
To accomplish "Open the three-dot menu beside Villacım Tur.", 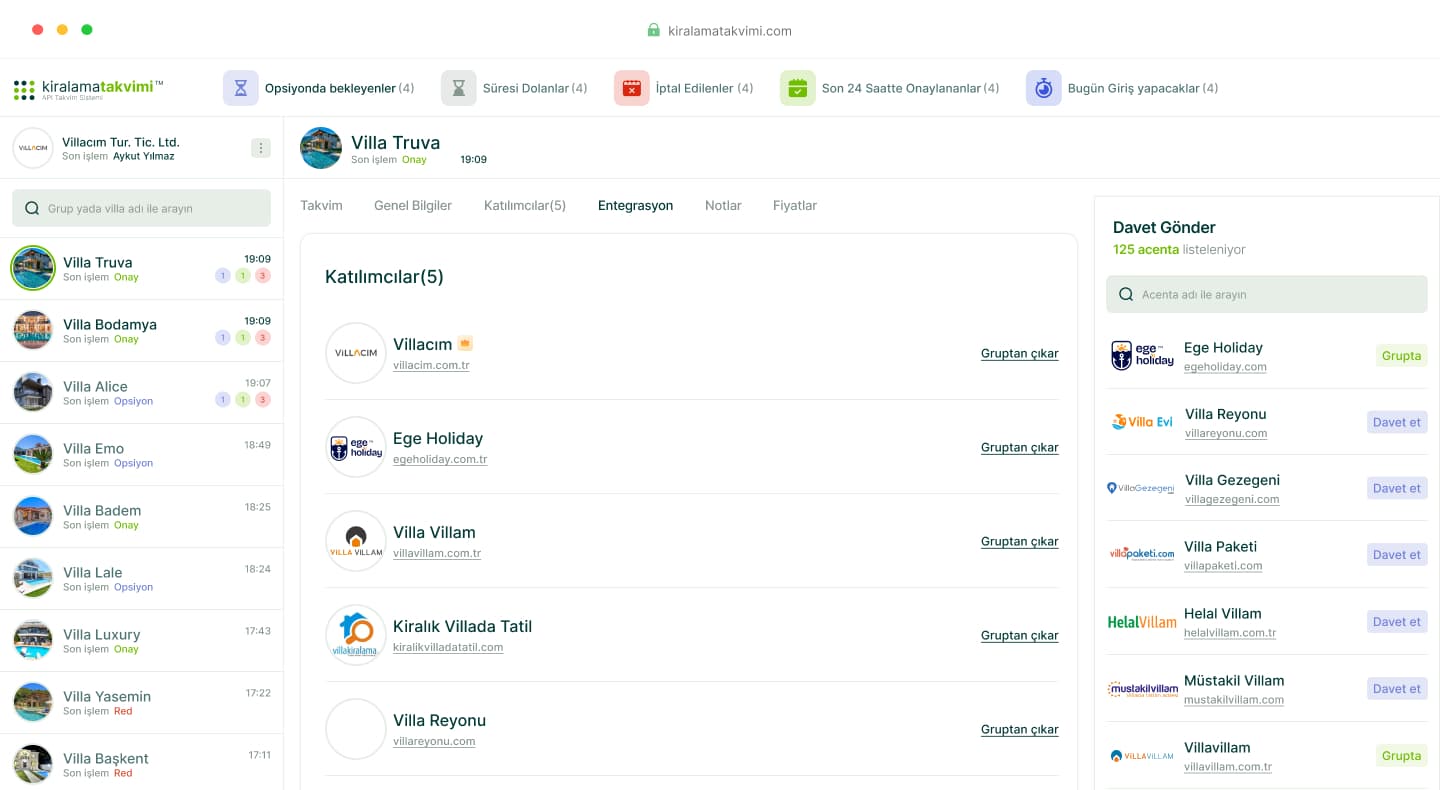I will coord(260,148).
